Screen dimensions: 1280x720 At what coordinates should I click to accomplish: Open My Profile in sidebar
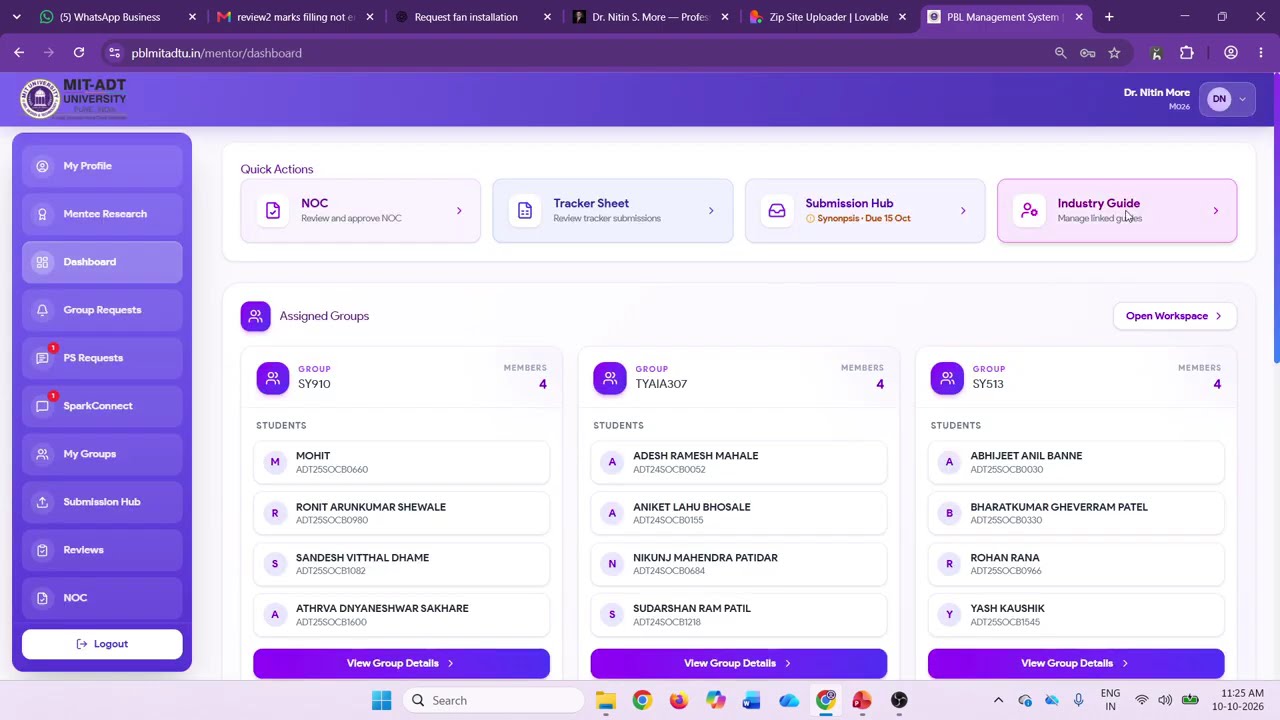pos(102,166)
